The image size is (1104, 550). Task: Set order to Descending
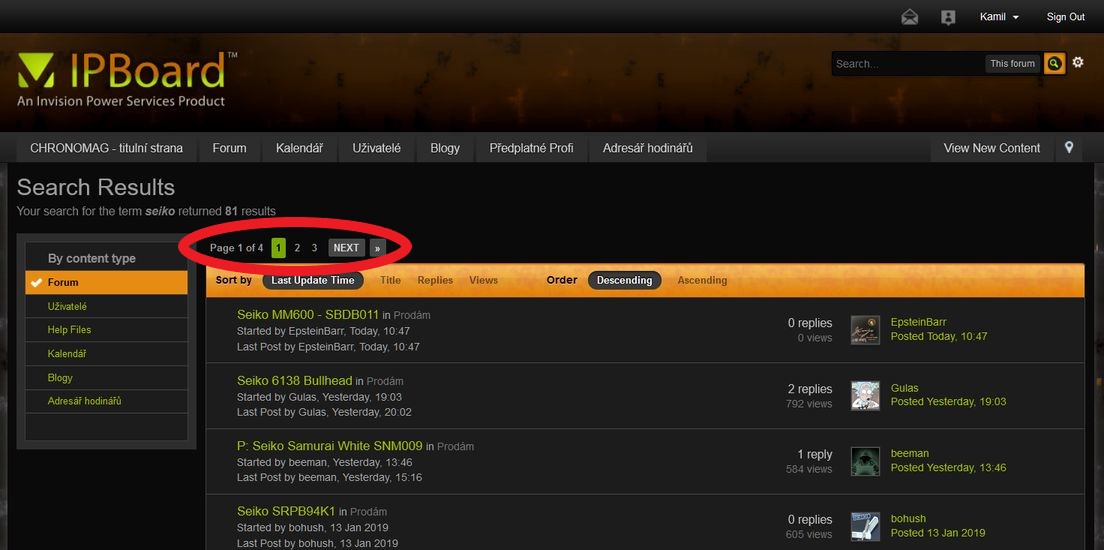(625, 280)
